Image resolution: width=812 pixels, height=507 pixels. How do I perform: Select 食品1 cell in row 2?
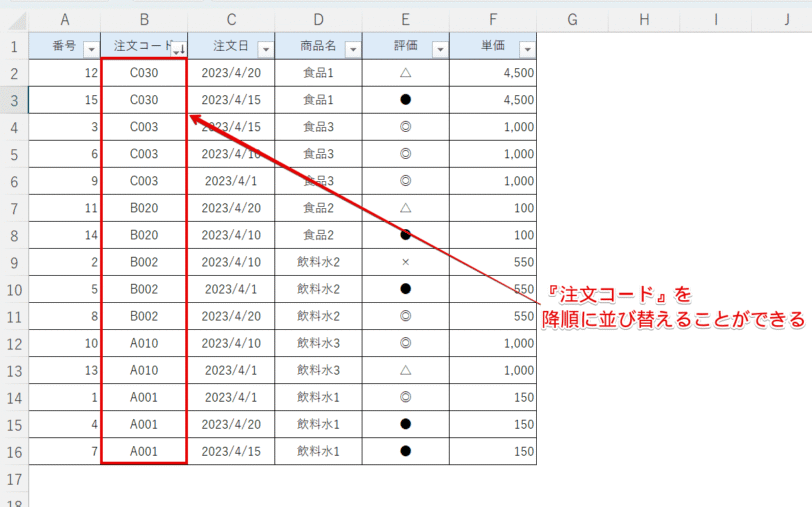[x=318, y=73]
